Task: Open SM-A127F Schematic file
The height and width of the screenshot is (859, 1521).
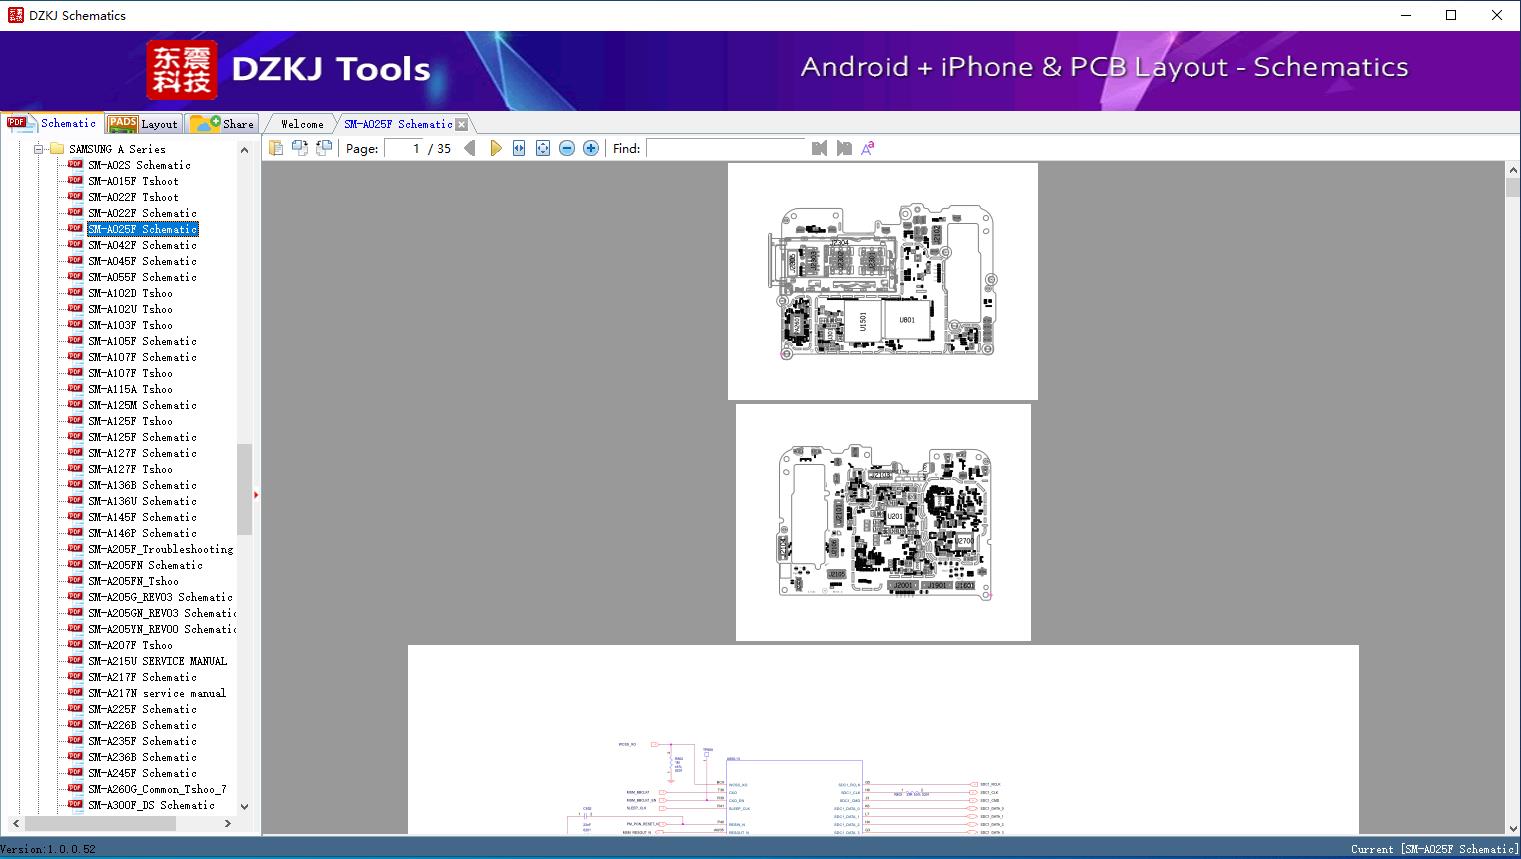Action: point(142,453)
